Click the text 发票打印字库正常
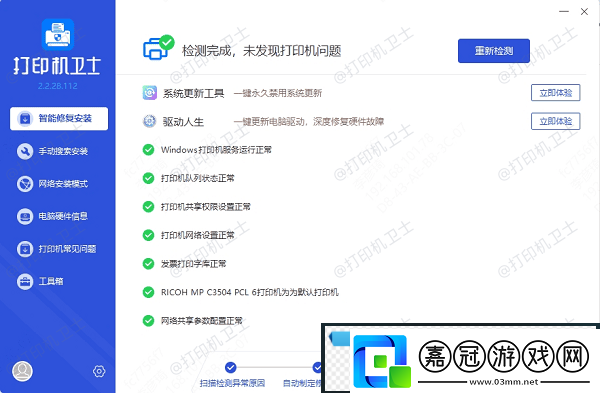Screen dimensions: 600x393 coord(193,264)
